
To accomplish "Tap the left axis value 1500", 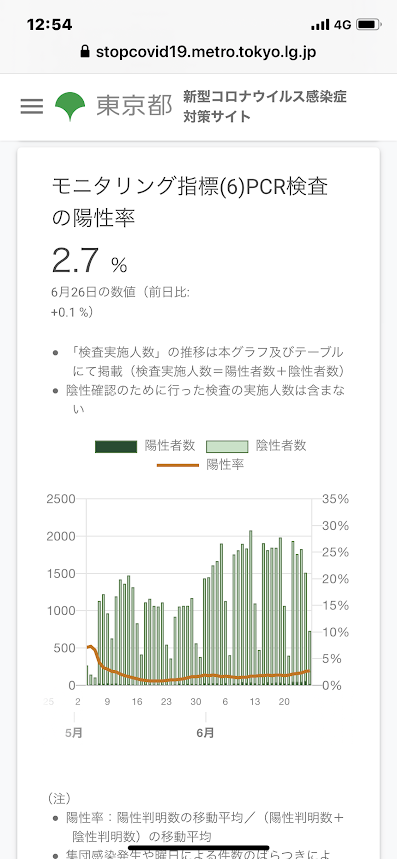I will (61, 574).
